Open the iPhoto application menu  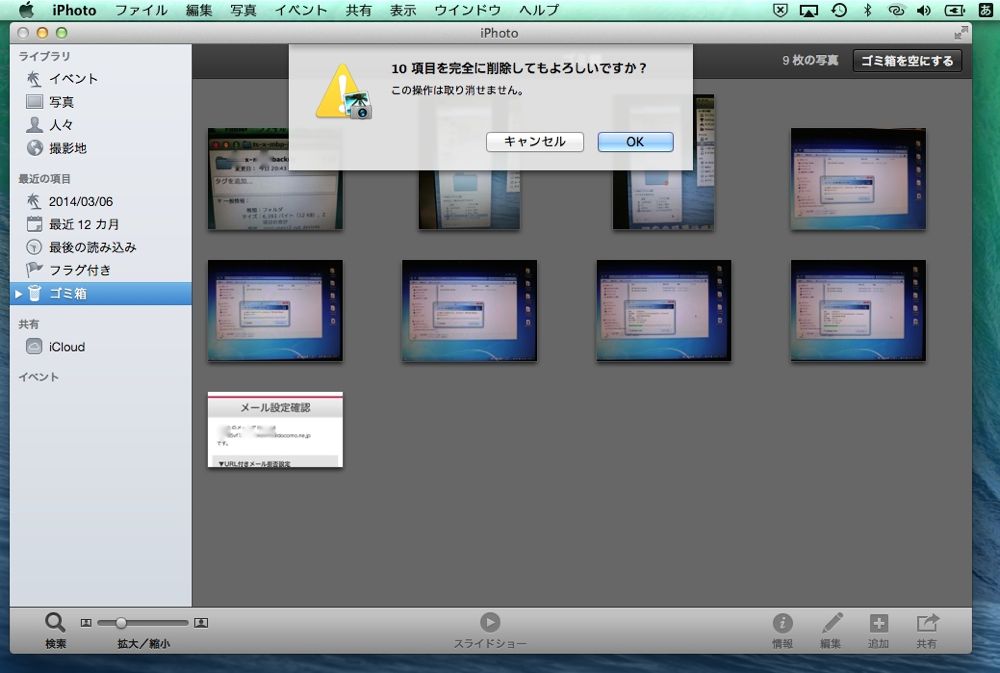point(74,10)
